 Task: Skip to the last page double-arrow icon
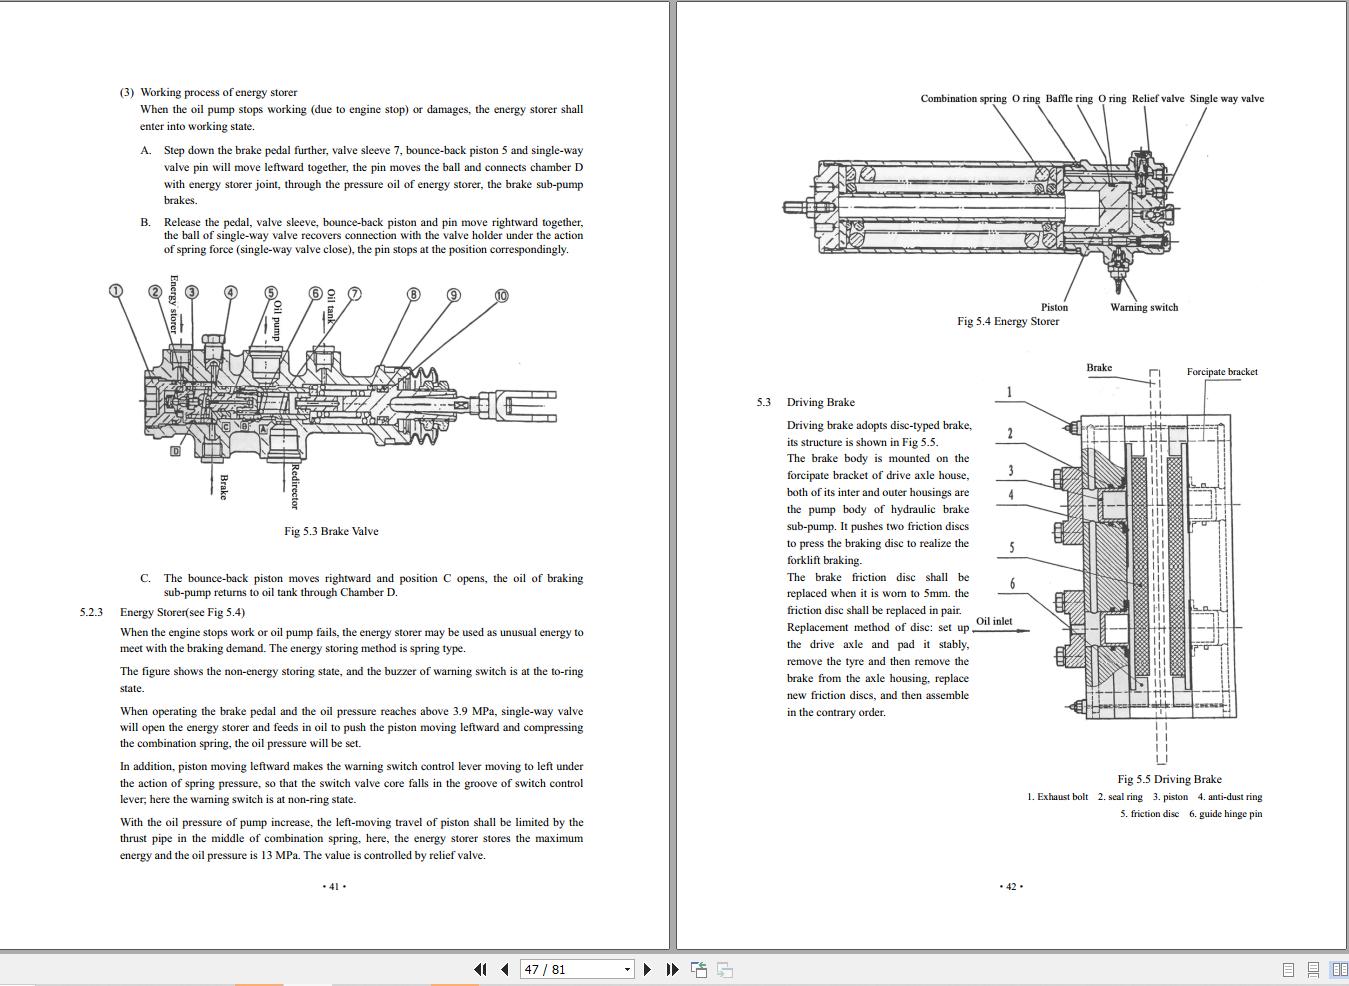point(671,969)
